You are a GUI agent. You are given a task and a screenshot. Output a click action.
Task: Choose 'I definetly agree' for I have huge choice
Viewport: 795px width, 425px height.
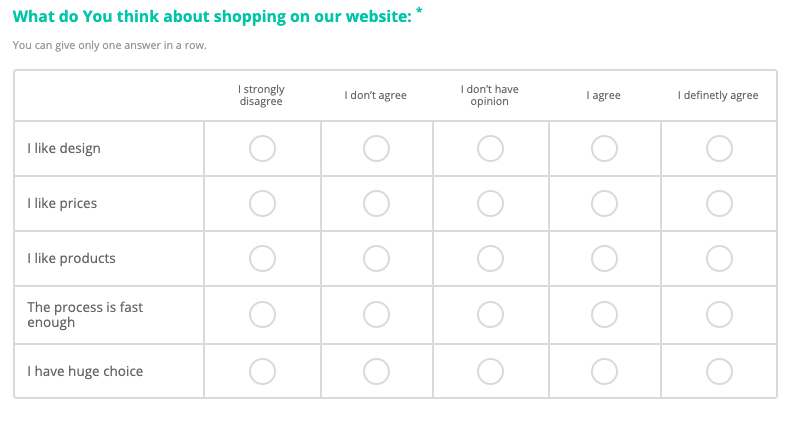click(719, 372)
